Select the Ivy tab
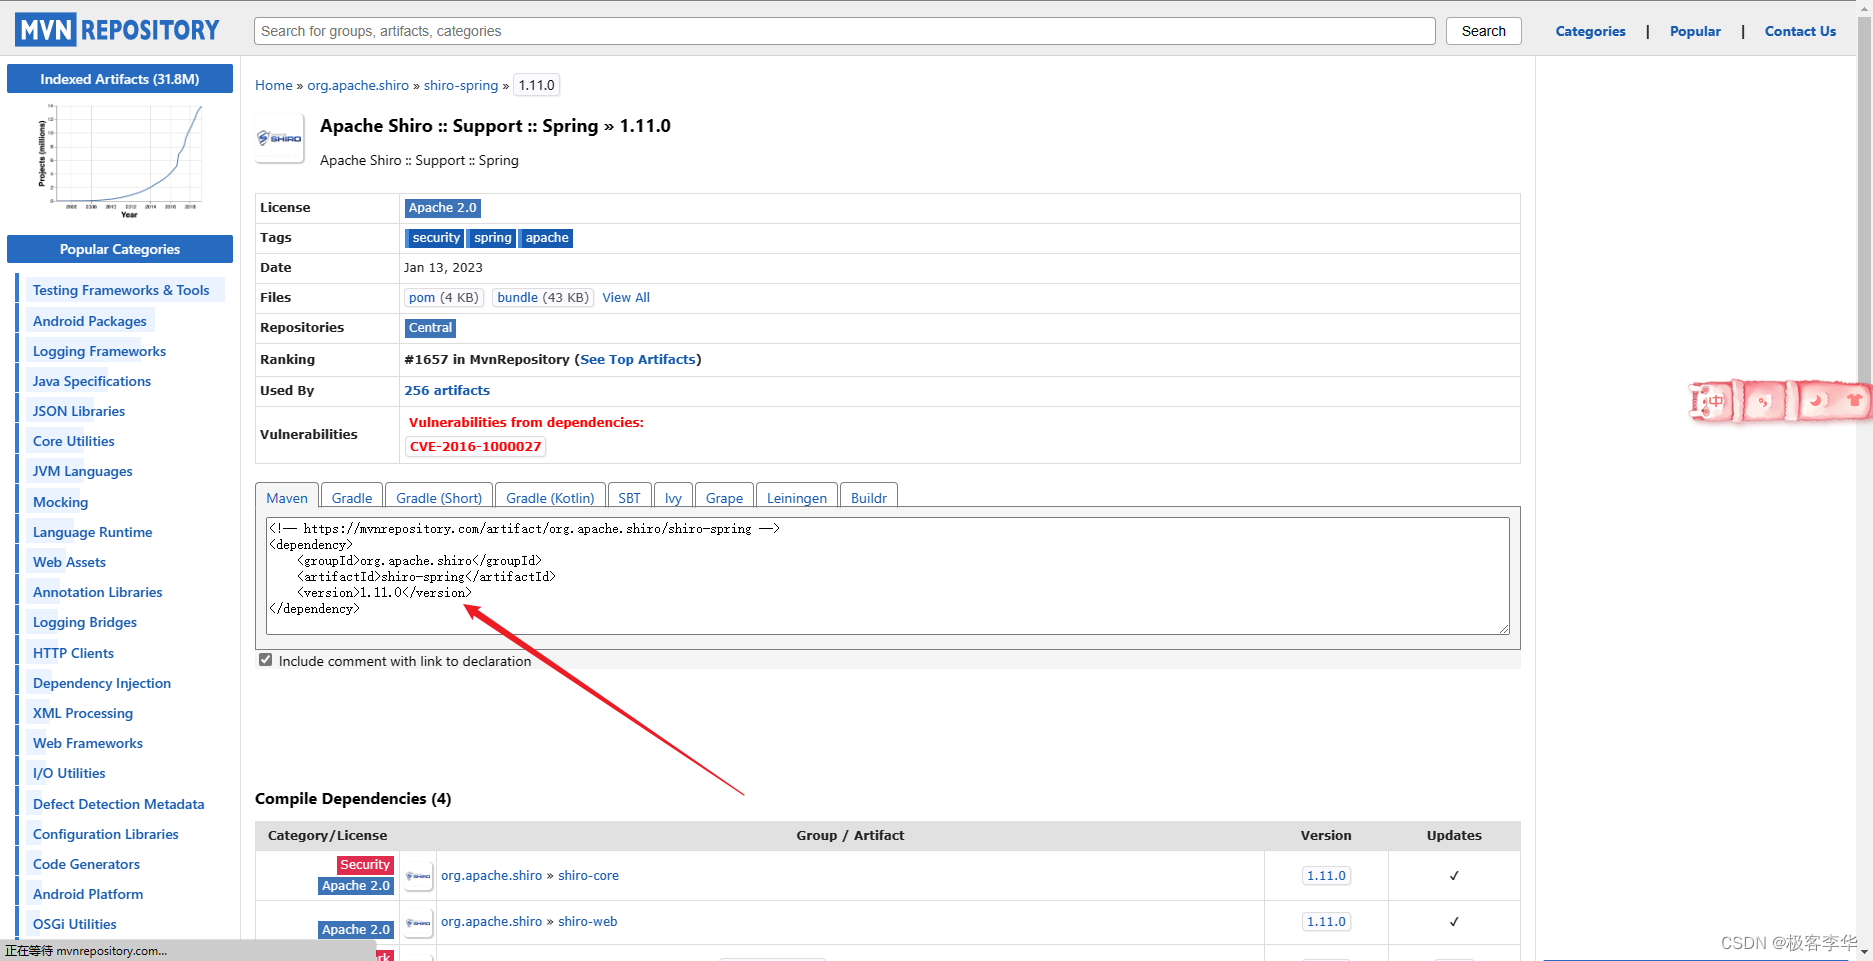The image size is (1873, 961). coord(673,498)
